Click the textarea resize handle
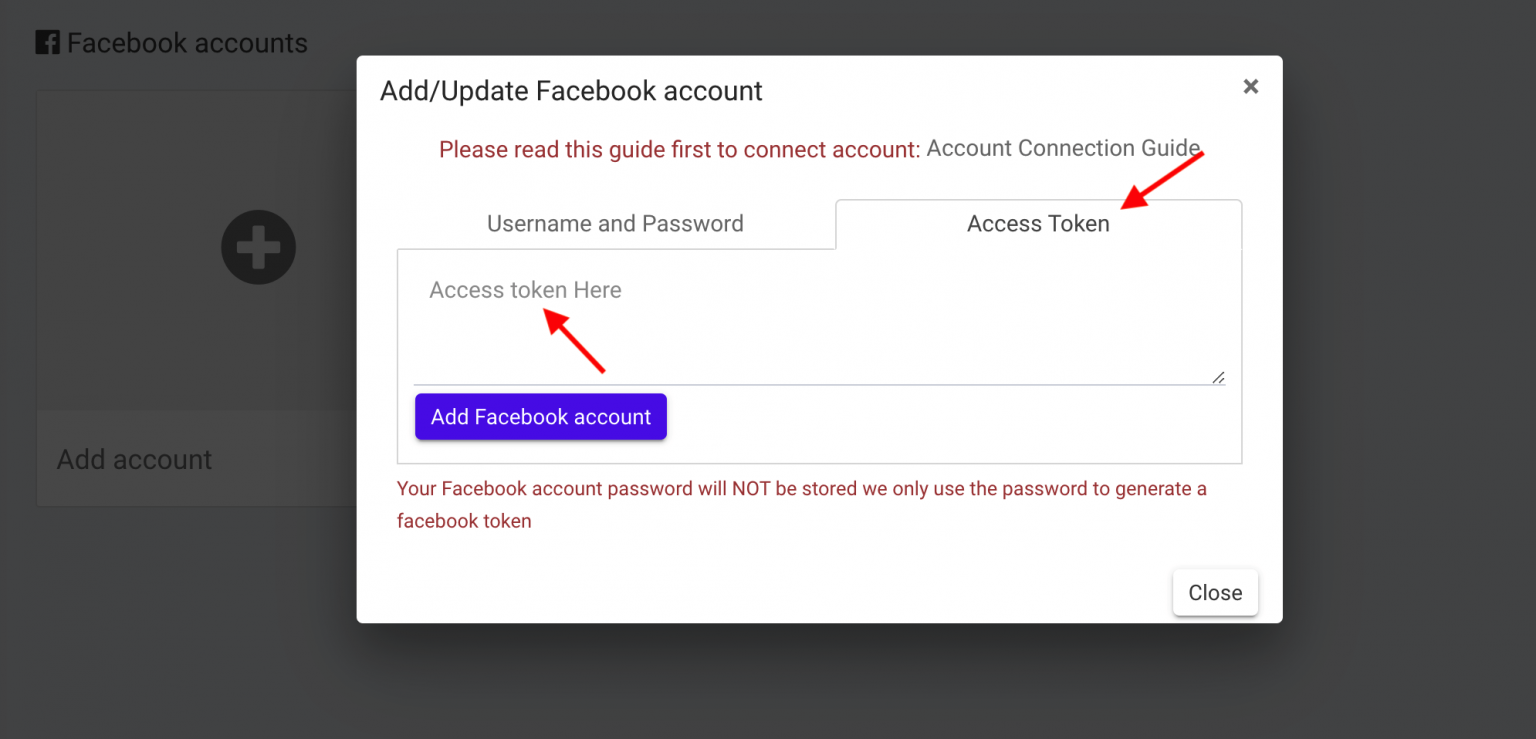This screenshot has height=739, width=1536. (x=1218, y=377)
